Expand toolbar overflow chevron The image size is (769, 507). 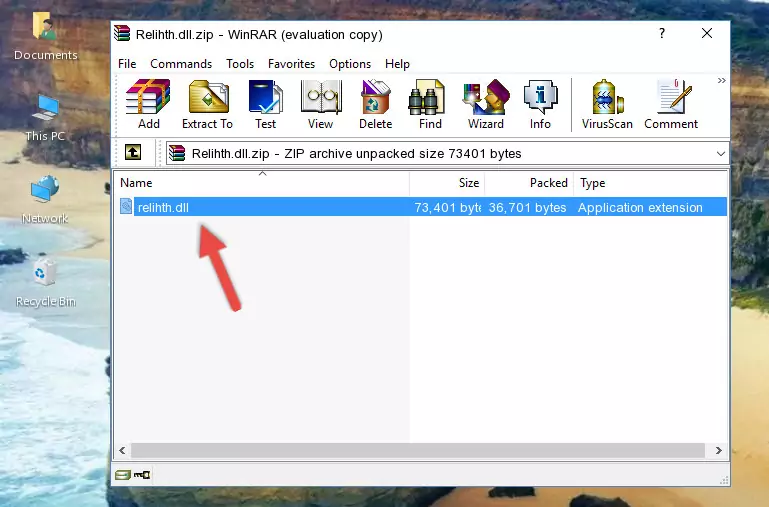[721, 80]
